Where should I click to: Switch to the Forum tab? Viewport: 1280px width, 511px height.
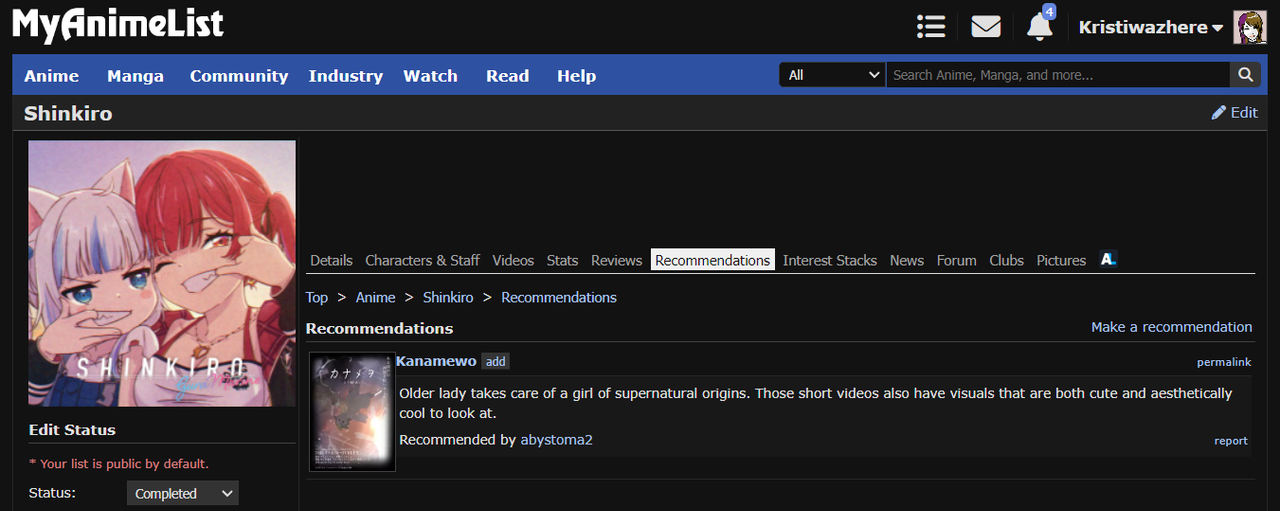[x=956, y=260]
